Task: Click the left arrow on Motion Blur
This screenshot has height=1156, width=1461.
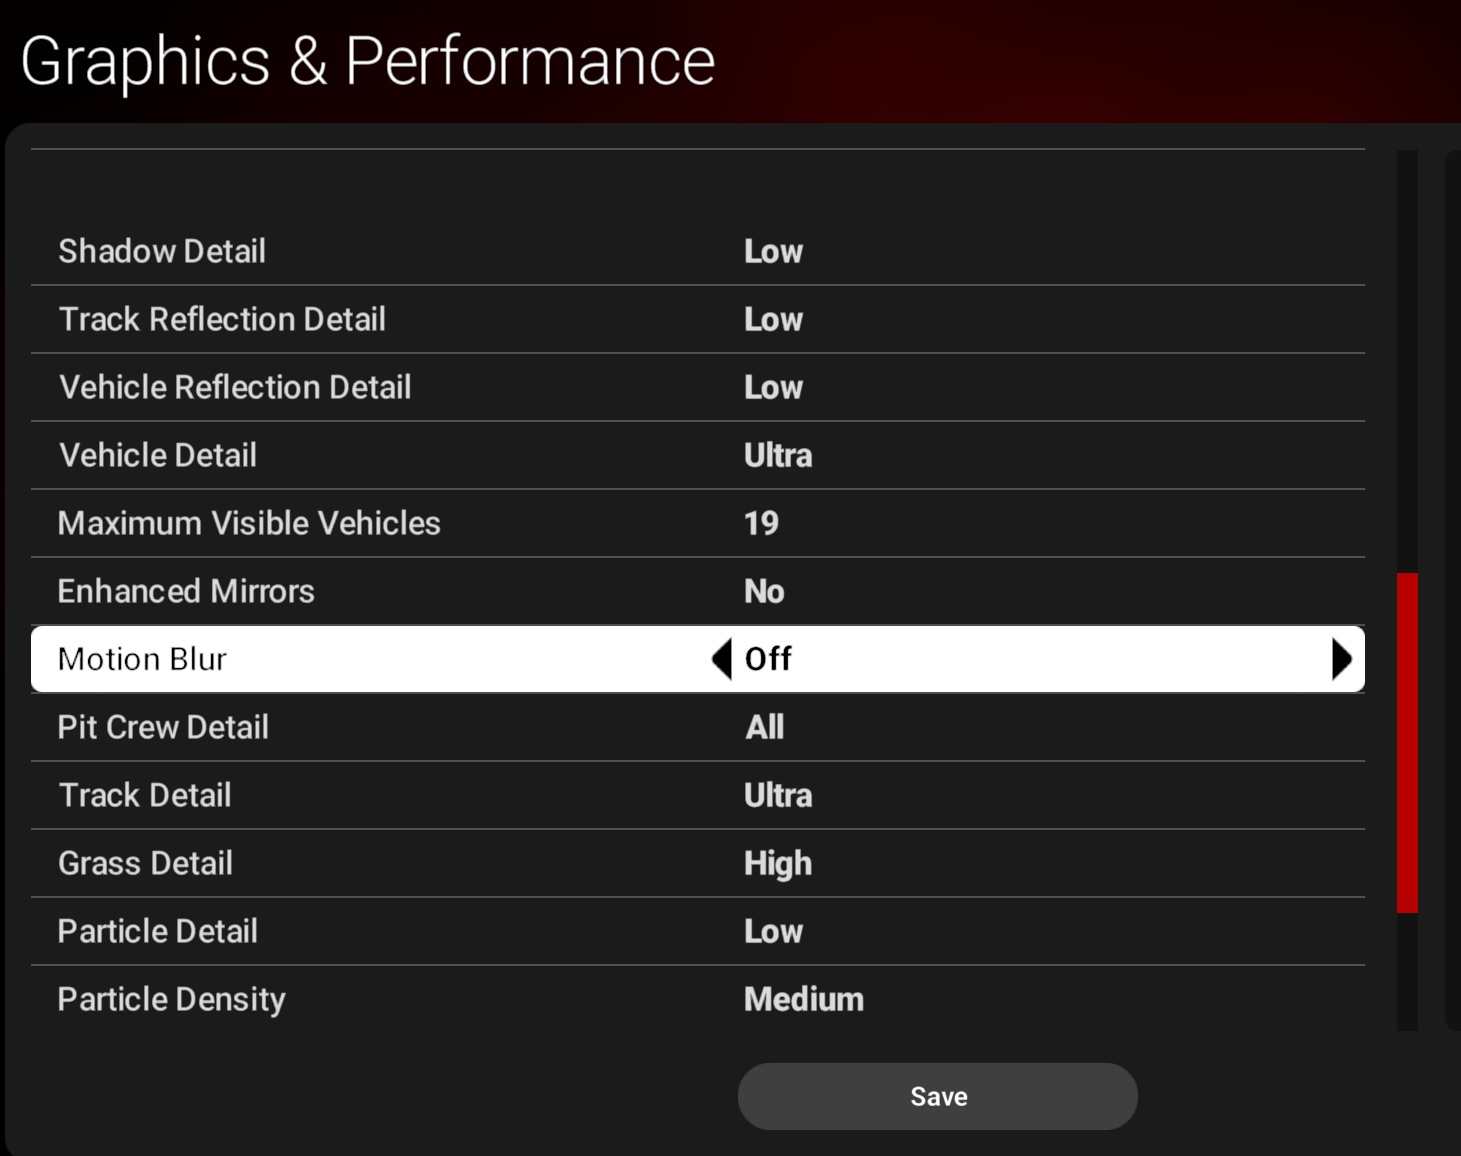Action: click(x=721, y=659)
